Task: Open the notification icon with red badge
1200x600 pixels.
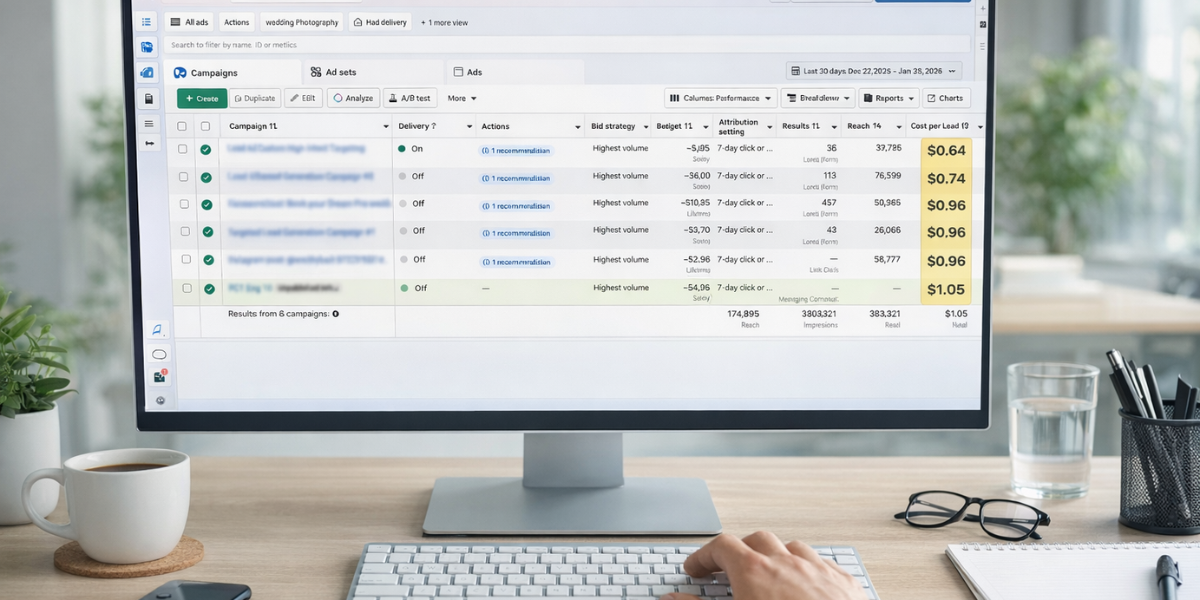Action: (x=160, y=376)
